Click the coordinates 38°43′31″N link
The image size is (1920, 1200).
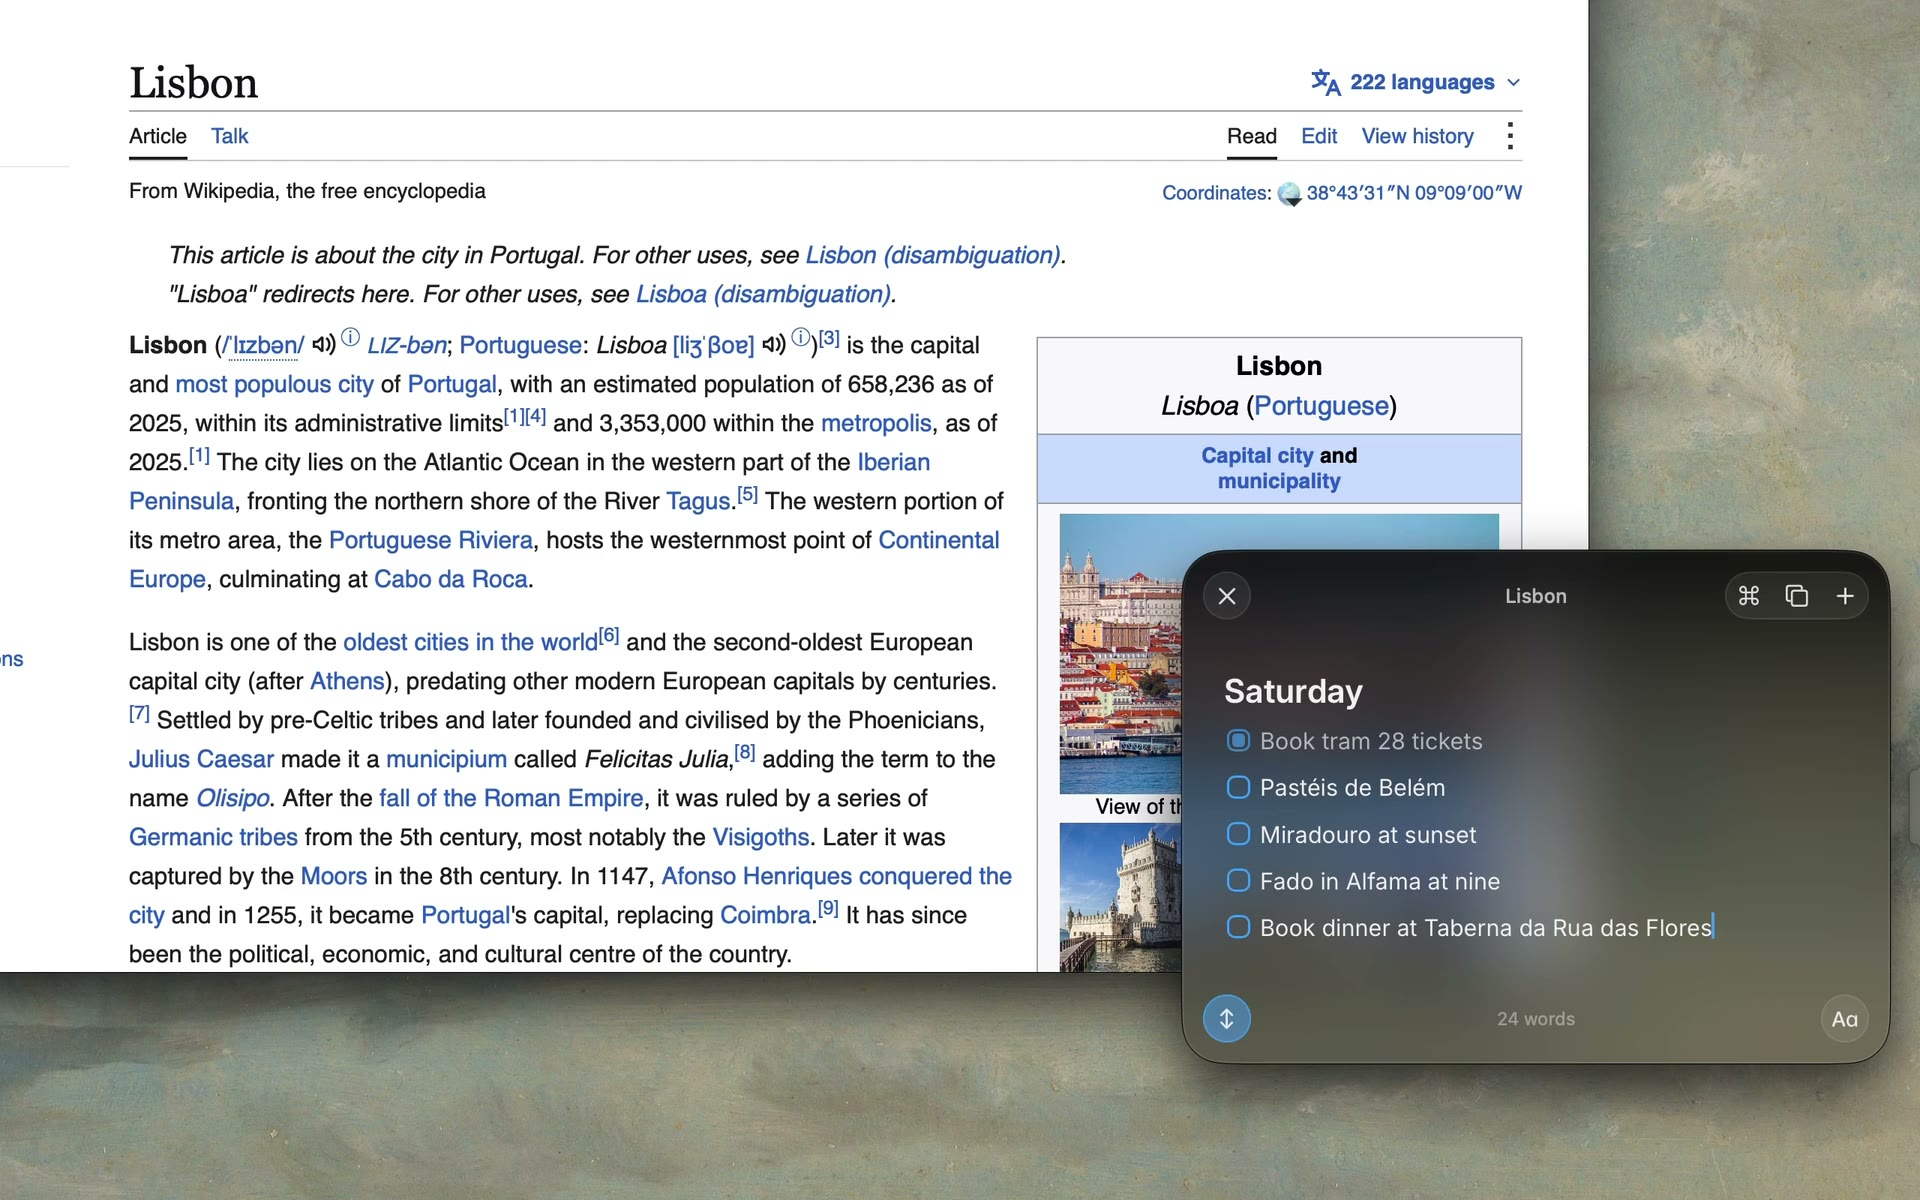click(x=1414, y=193)
